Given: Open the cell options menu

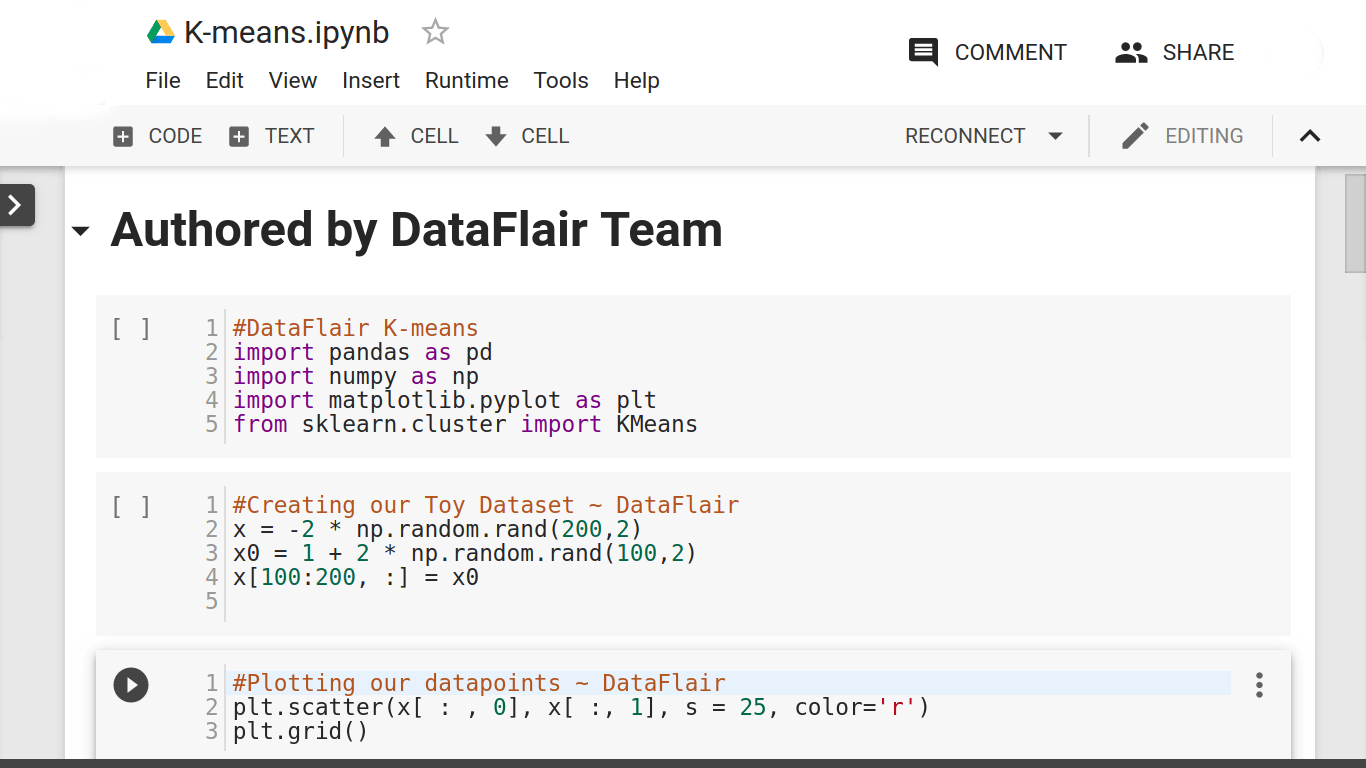Looking at the screenshot, I should [1259, 685].
